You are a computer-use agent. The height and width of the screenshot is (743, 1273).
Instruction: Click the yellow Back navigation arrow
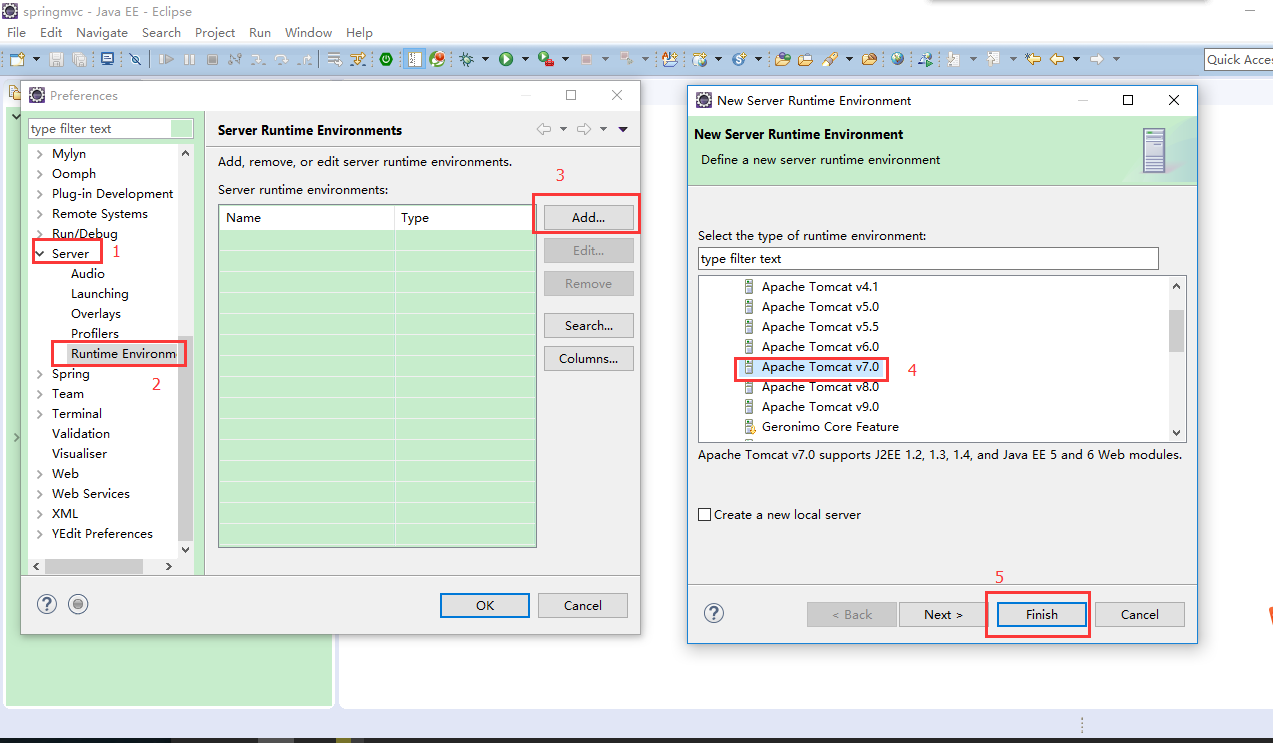(x=1057, y=59)
